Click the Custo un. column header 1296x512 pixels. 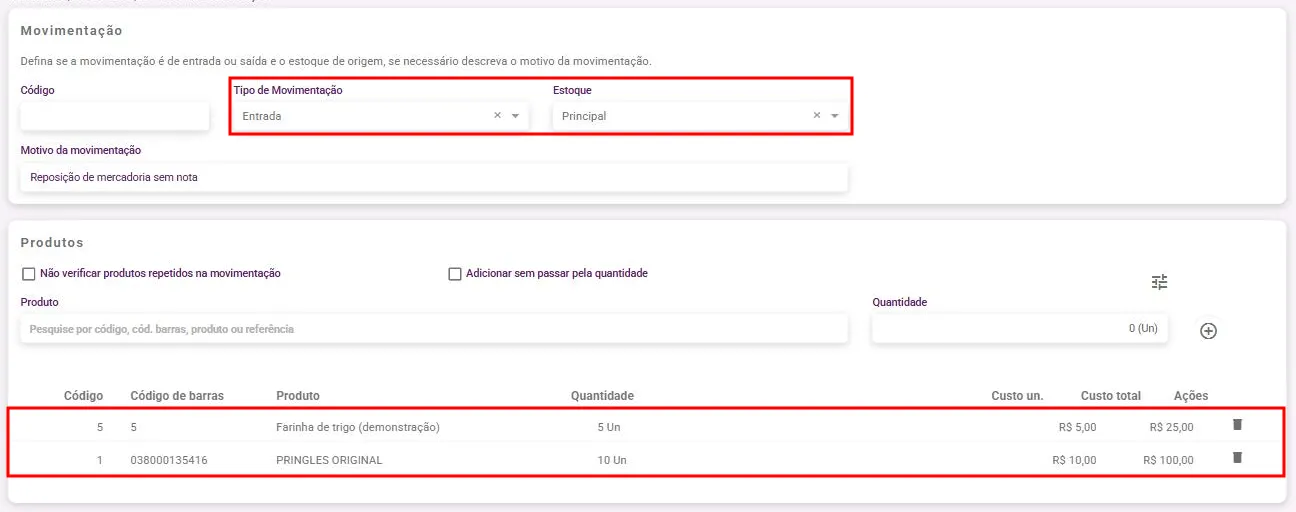coord(1017,396)
